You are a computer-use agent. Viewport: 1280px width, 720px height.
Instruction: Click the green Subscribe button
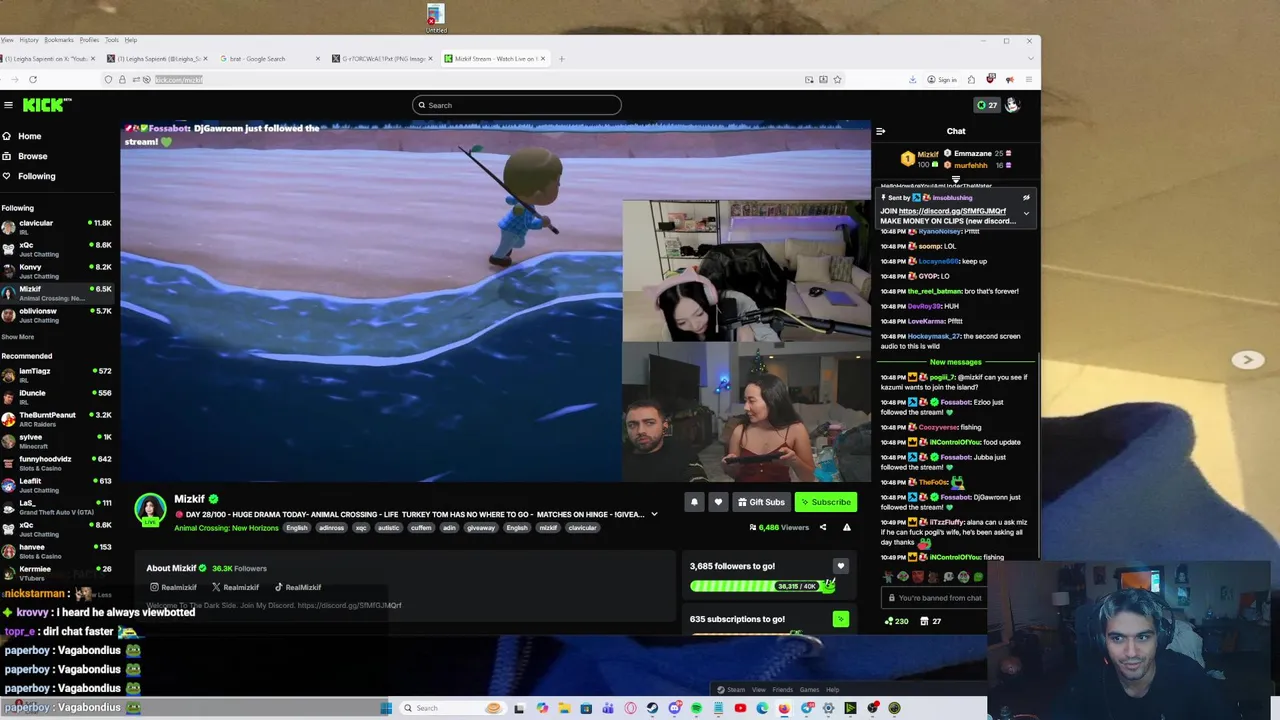(x=825, y=502)
